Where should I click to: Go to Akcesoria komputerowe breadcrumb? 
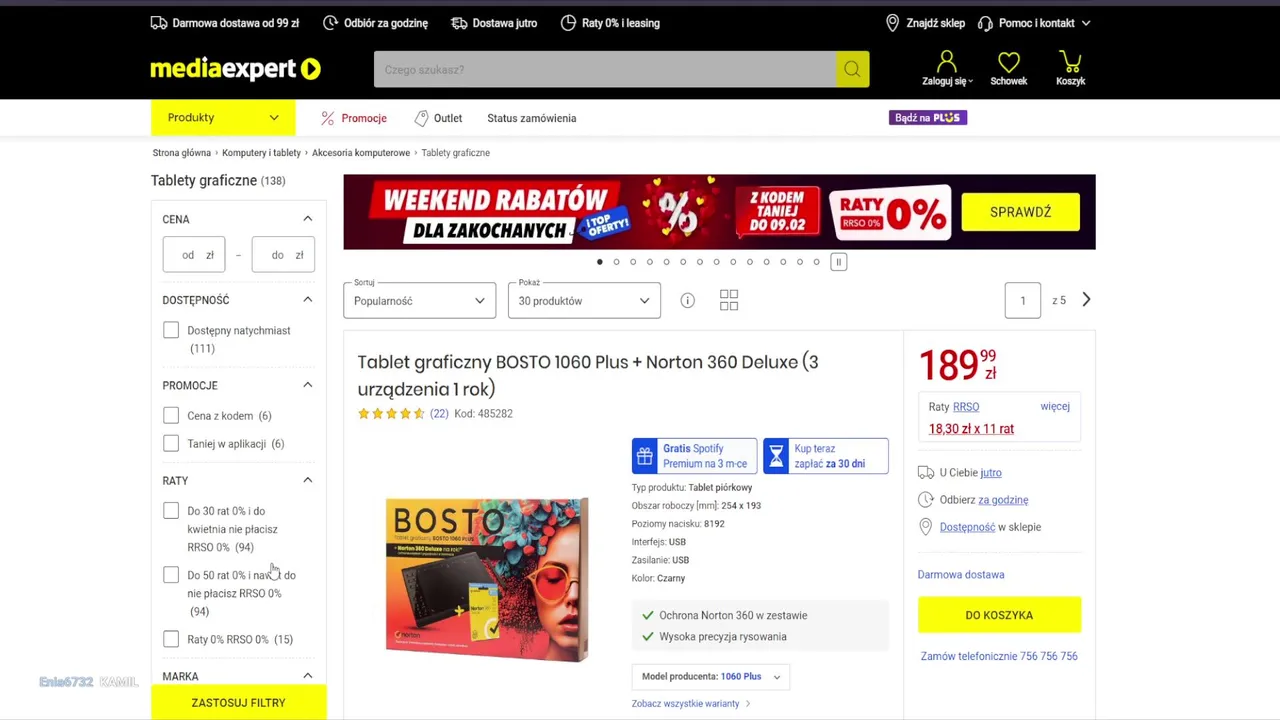click(361, 153)
